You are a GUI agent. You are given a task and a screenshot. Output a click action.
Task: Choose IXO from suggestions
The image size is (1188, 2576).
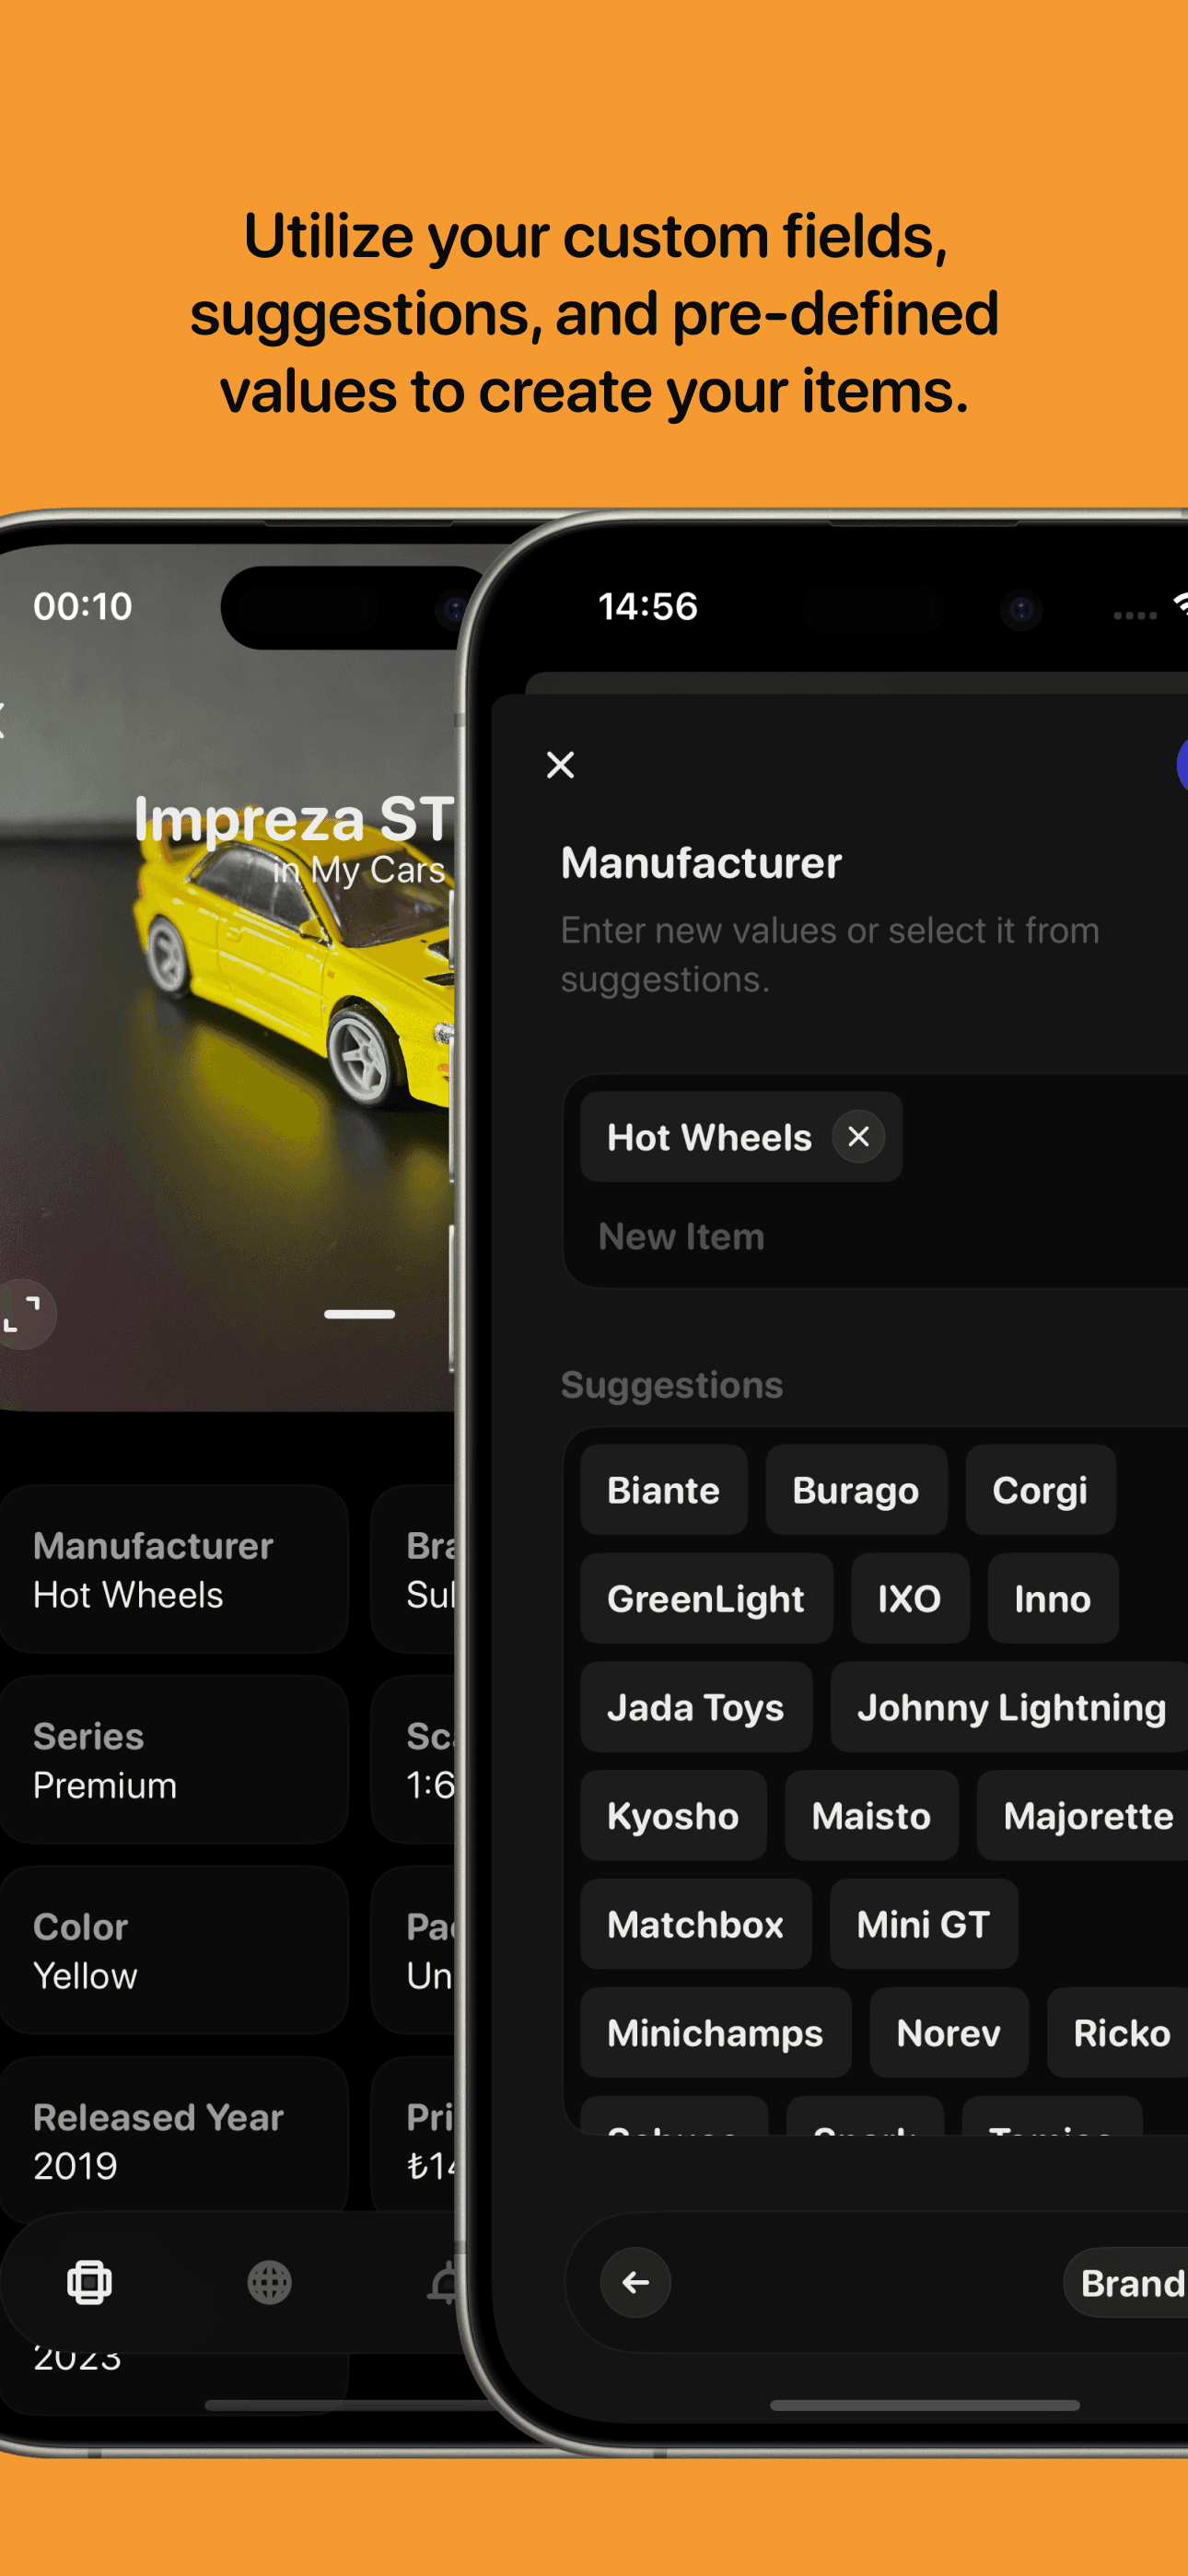pos(909,1598)
